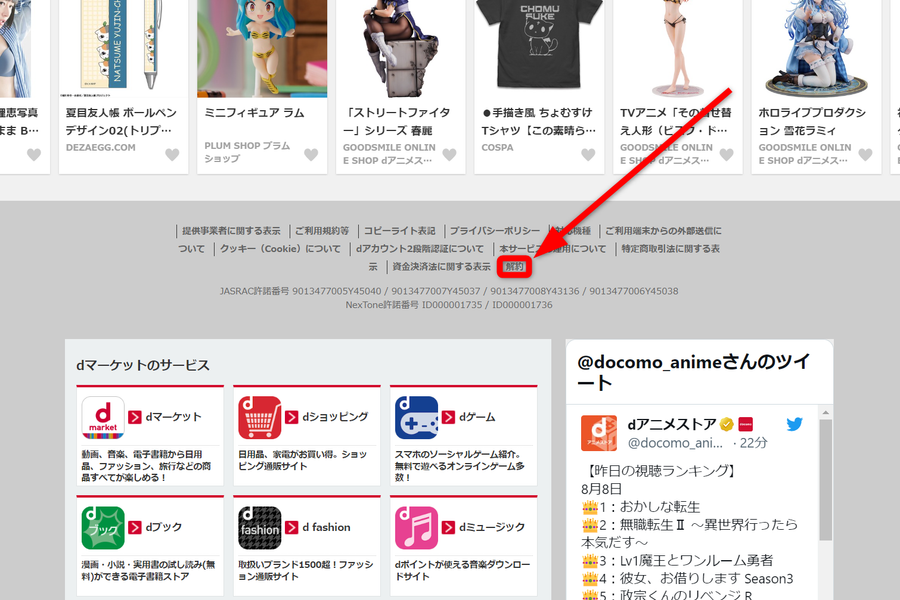The width and height of the screenshot is (900, 600).
Task: Click the 解約 link in footer
Action: pyautogui.click(x=515, y=266)
